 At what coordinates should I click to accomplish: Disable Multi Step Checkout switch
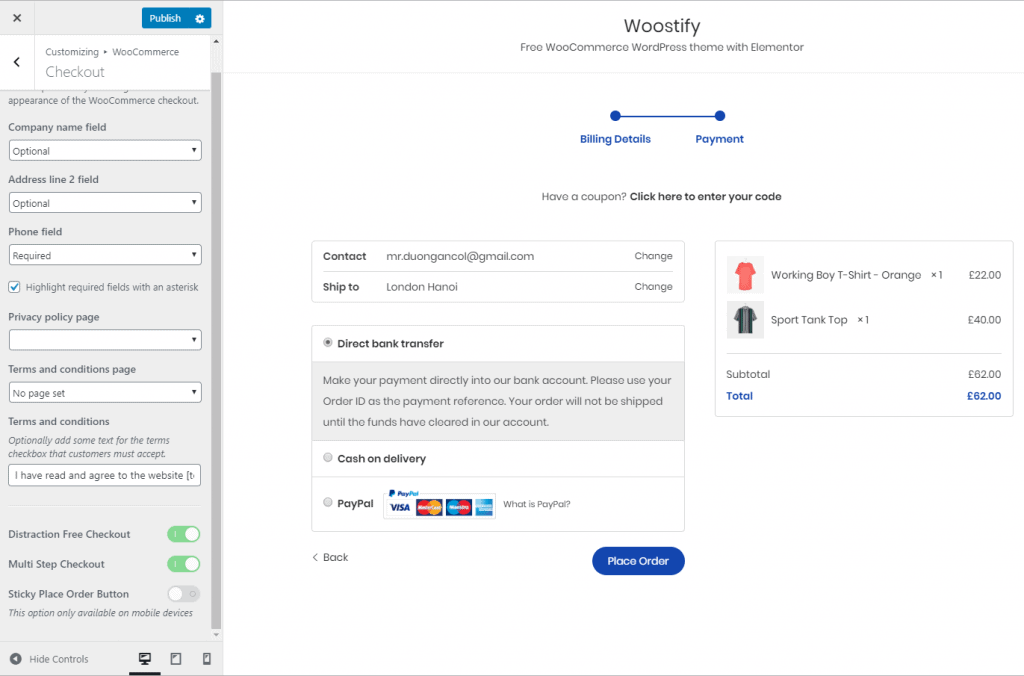click(x=184, y=564)
